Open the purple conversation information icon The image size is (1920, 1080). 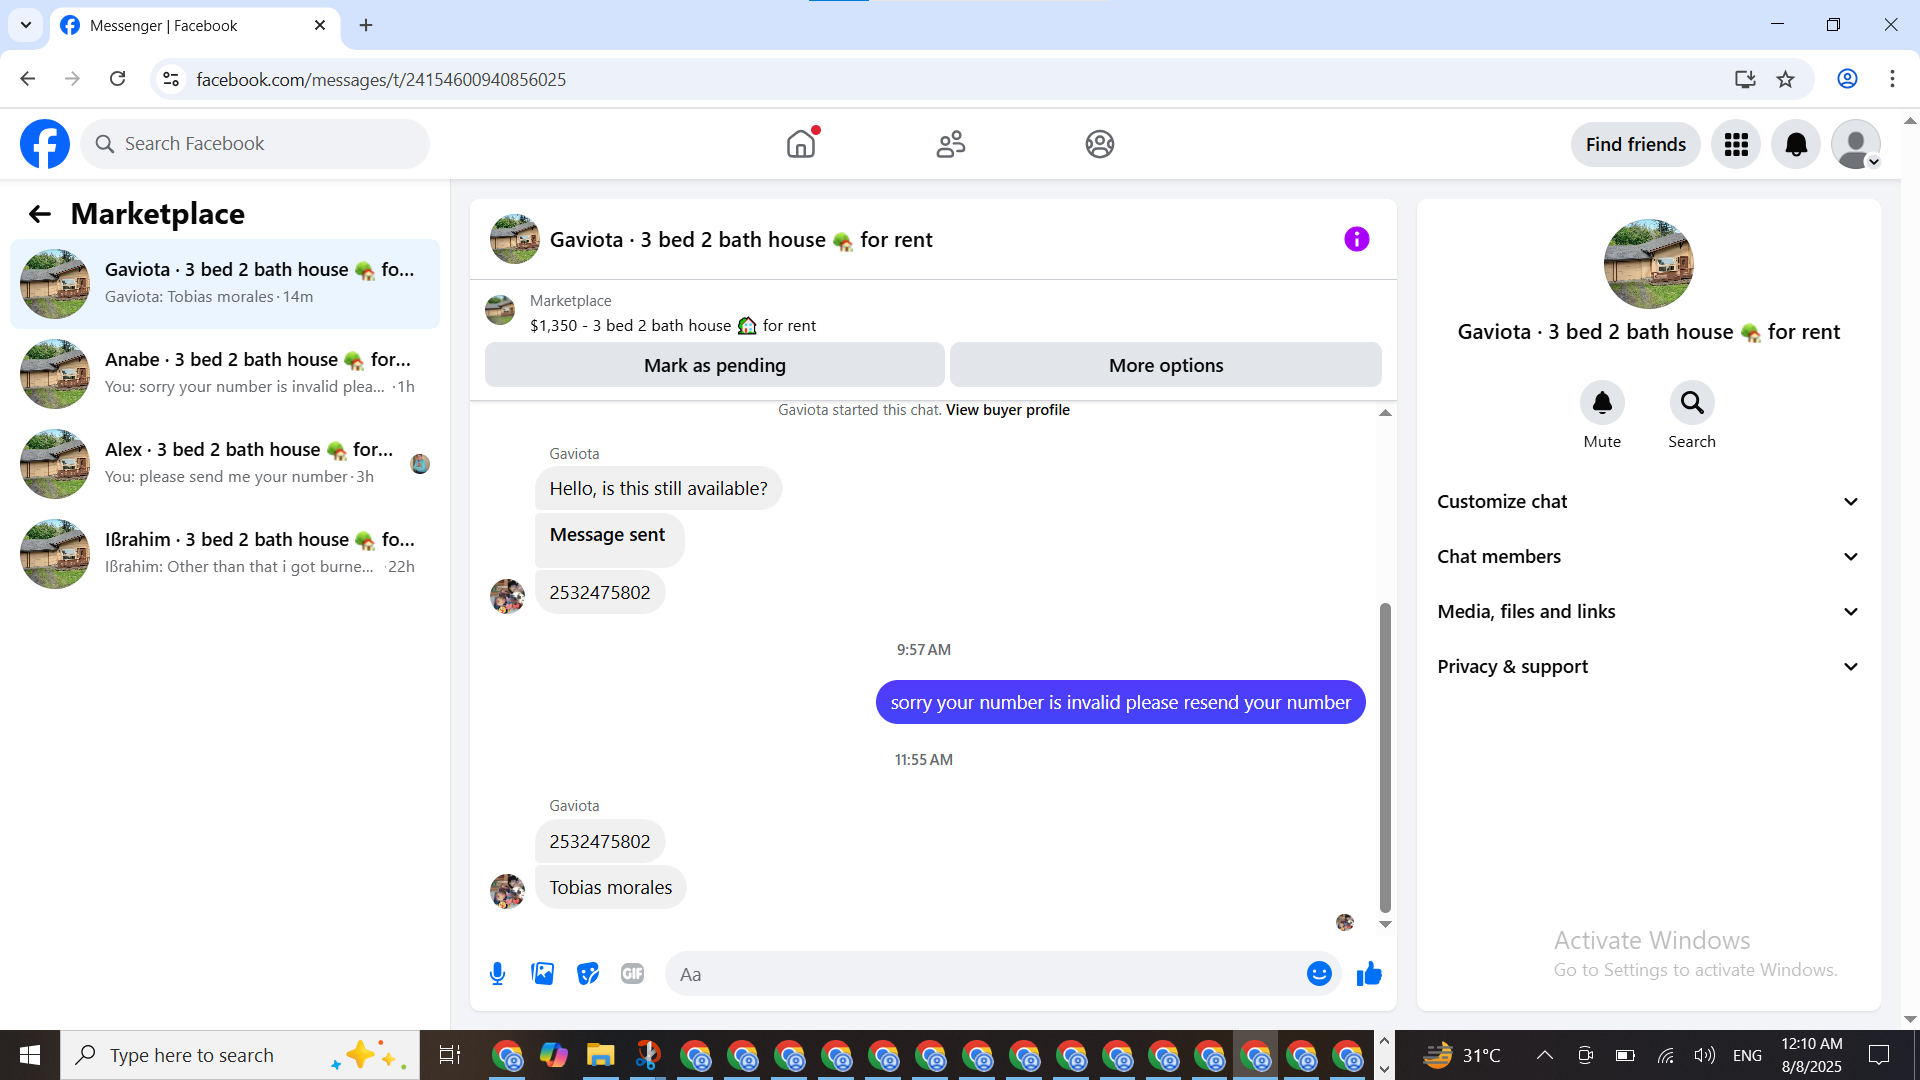coord(1356,239)
